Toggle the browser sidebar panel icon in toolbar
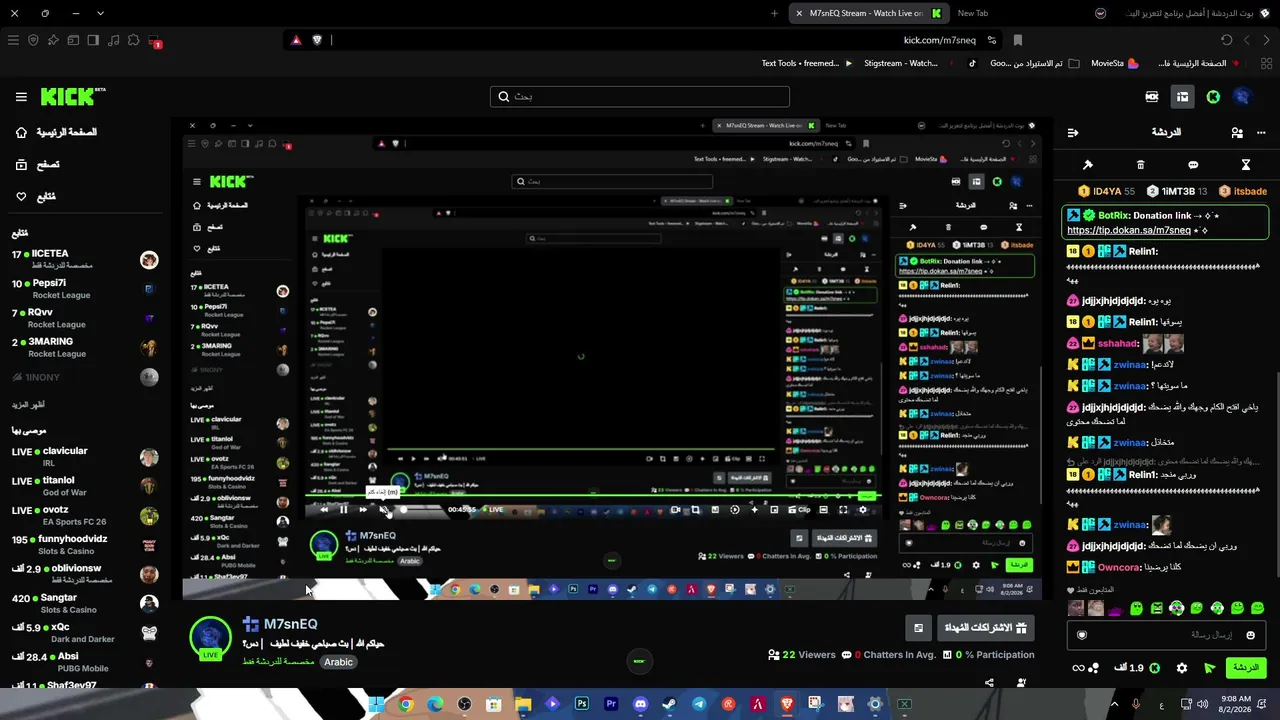This screenshot has width=1280, height=720. (93, 40)
